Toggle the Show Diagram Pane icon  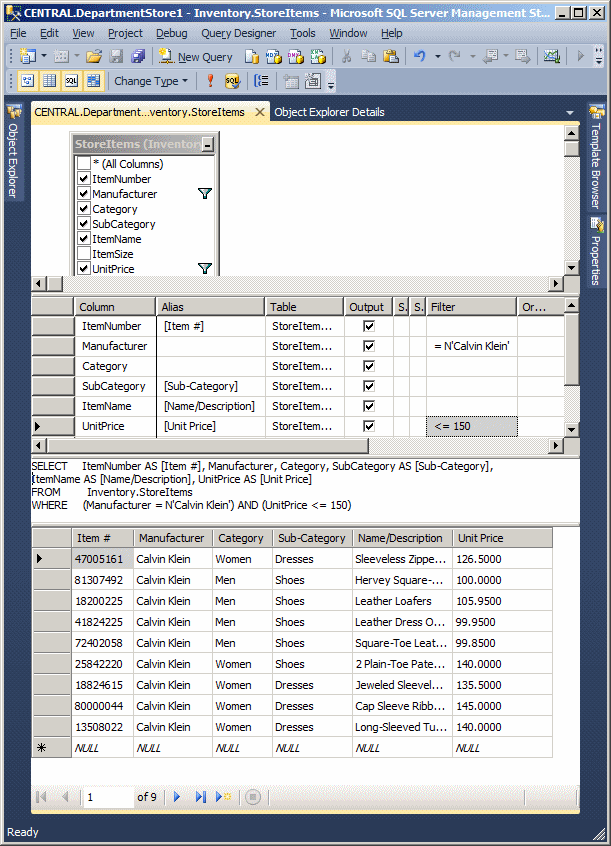(28, 81)
